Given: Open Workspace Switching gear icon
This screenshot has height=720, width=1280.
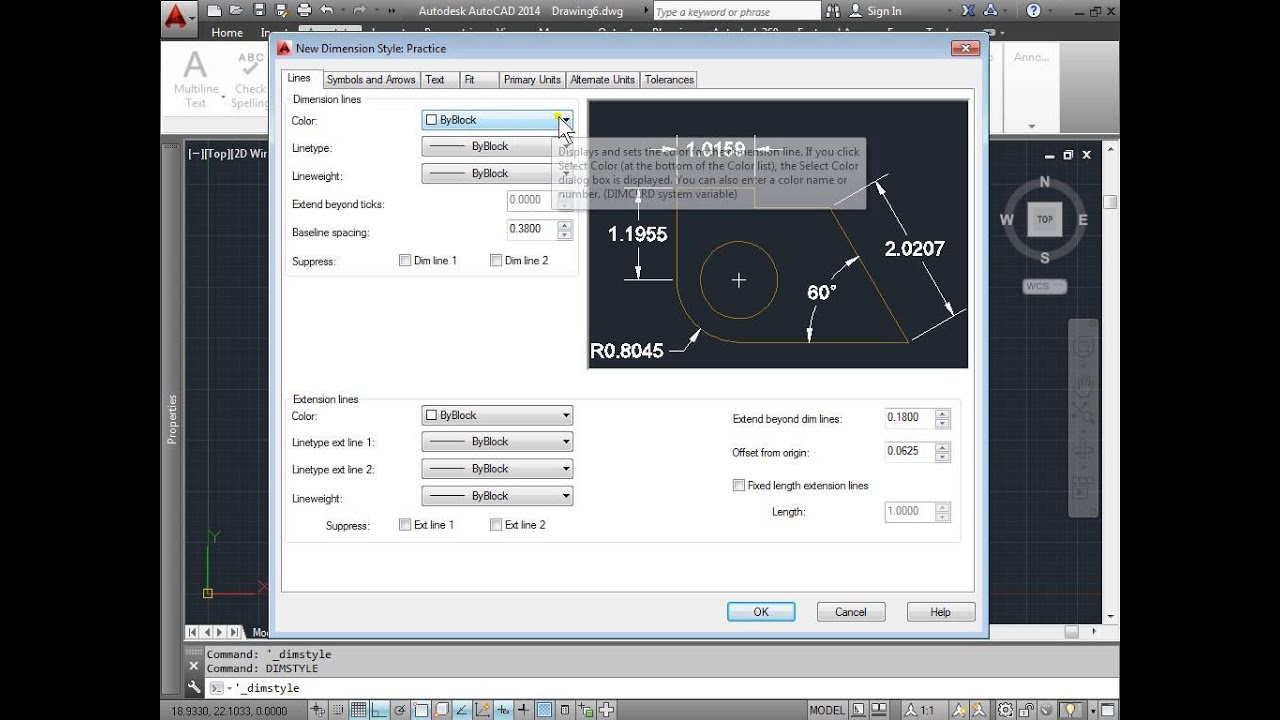Looking at the screenshot, I should 1005,710.
